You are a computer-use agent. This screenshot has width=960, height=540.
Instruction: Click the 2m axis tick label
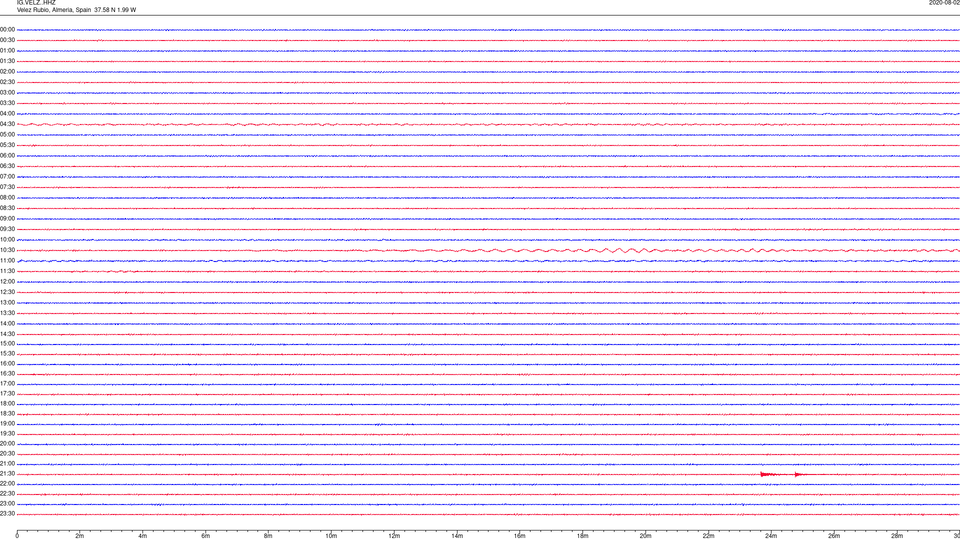coord(80,536)
